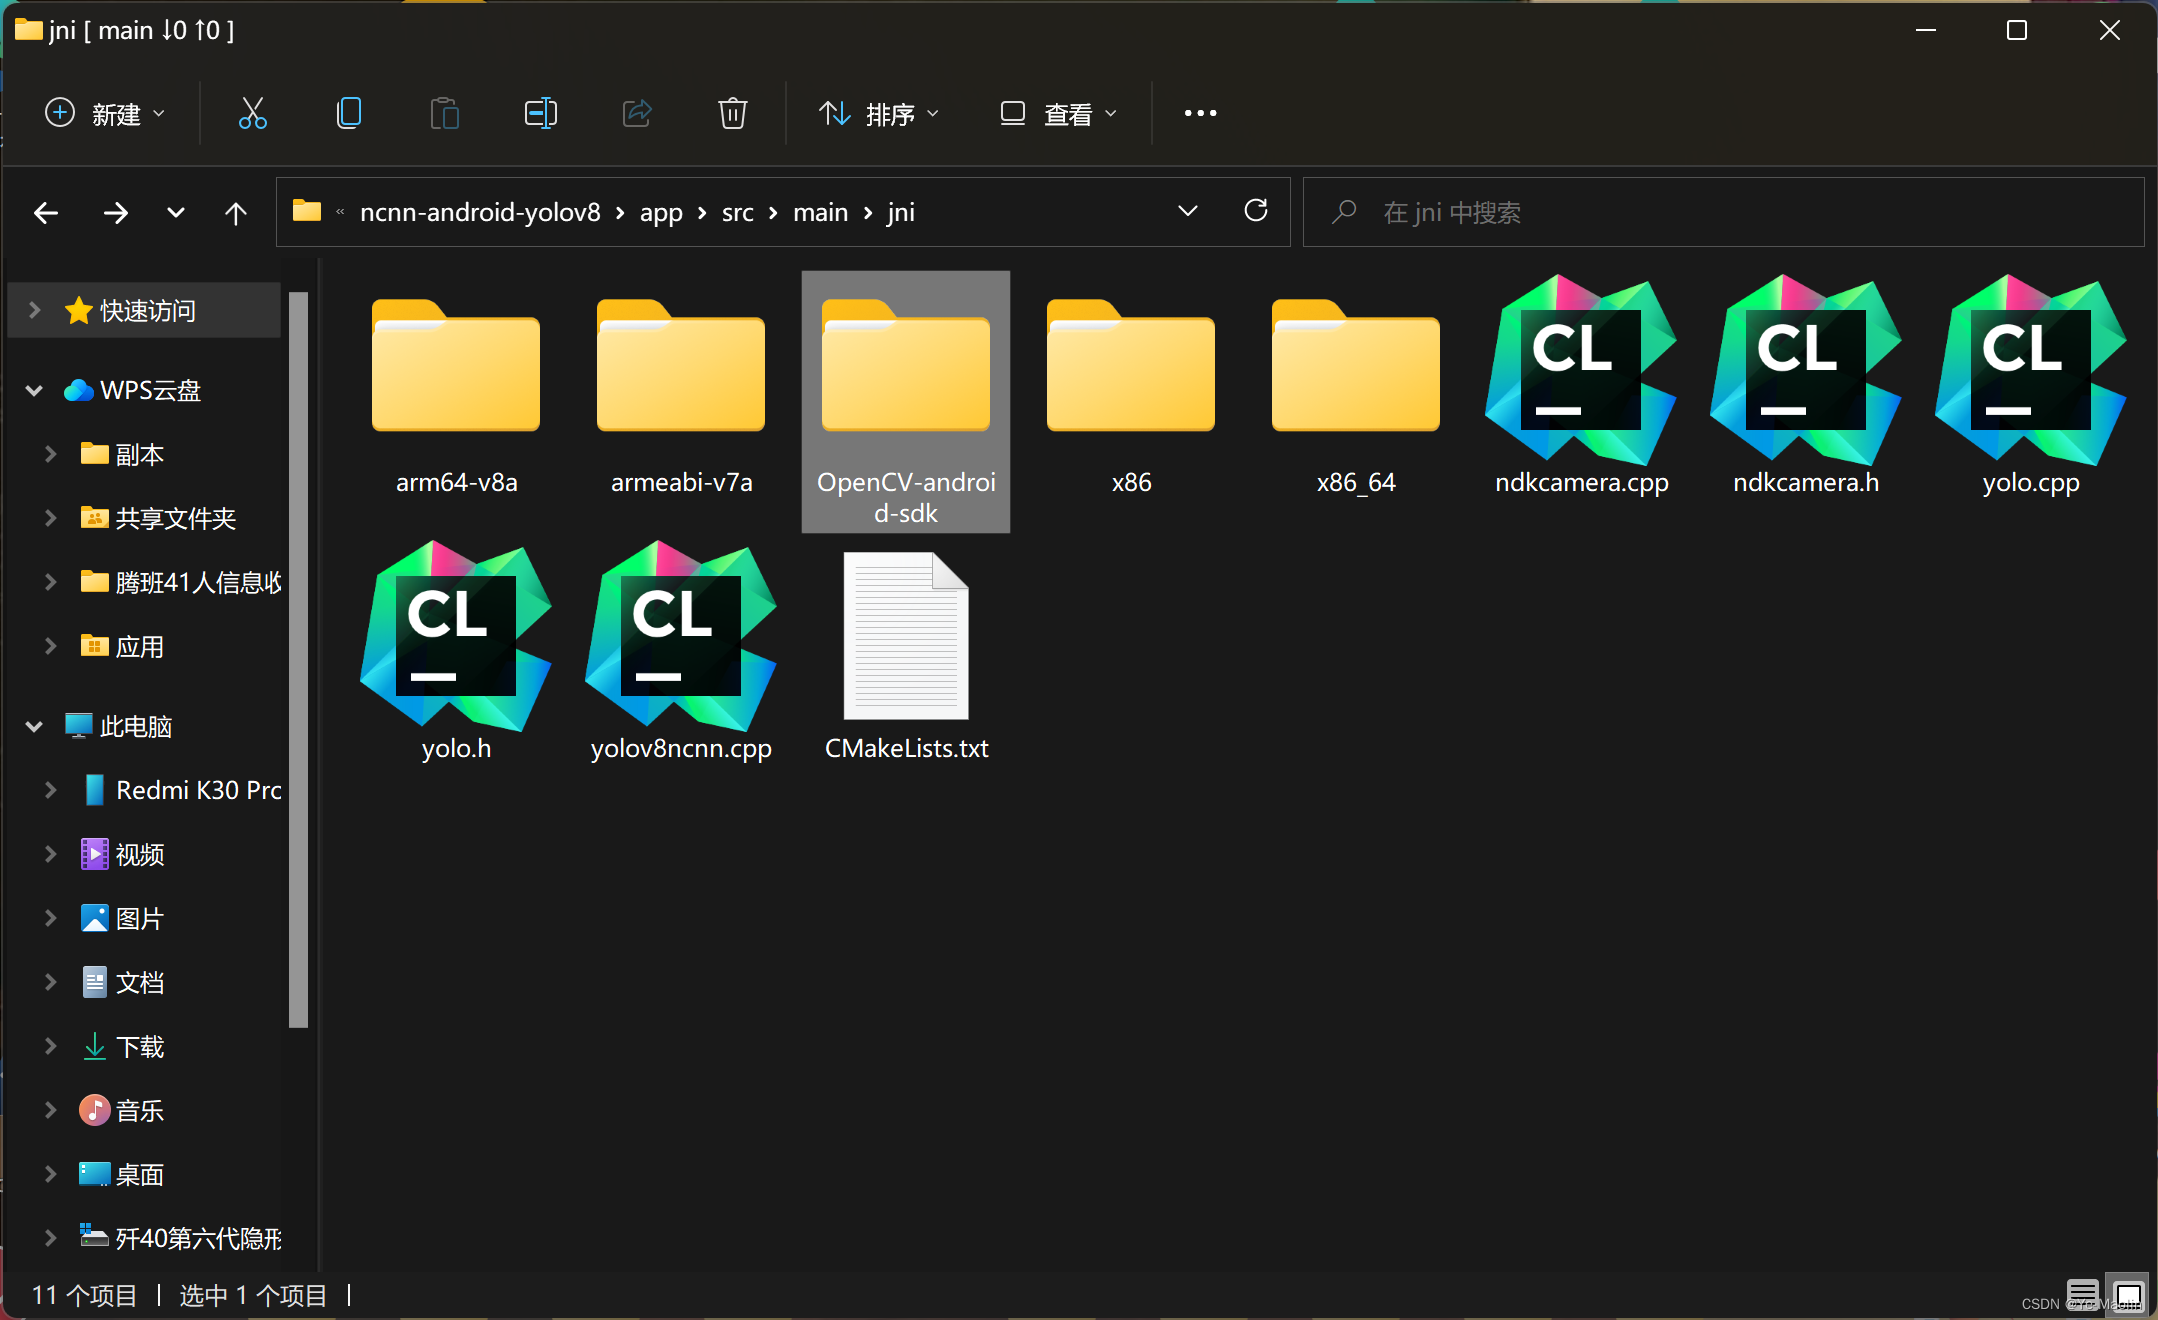Go forward with the right arrow

(x=116, y=212)
